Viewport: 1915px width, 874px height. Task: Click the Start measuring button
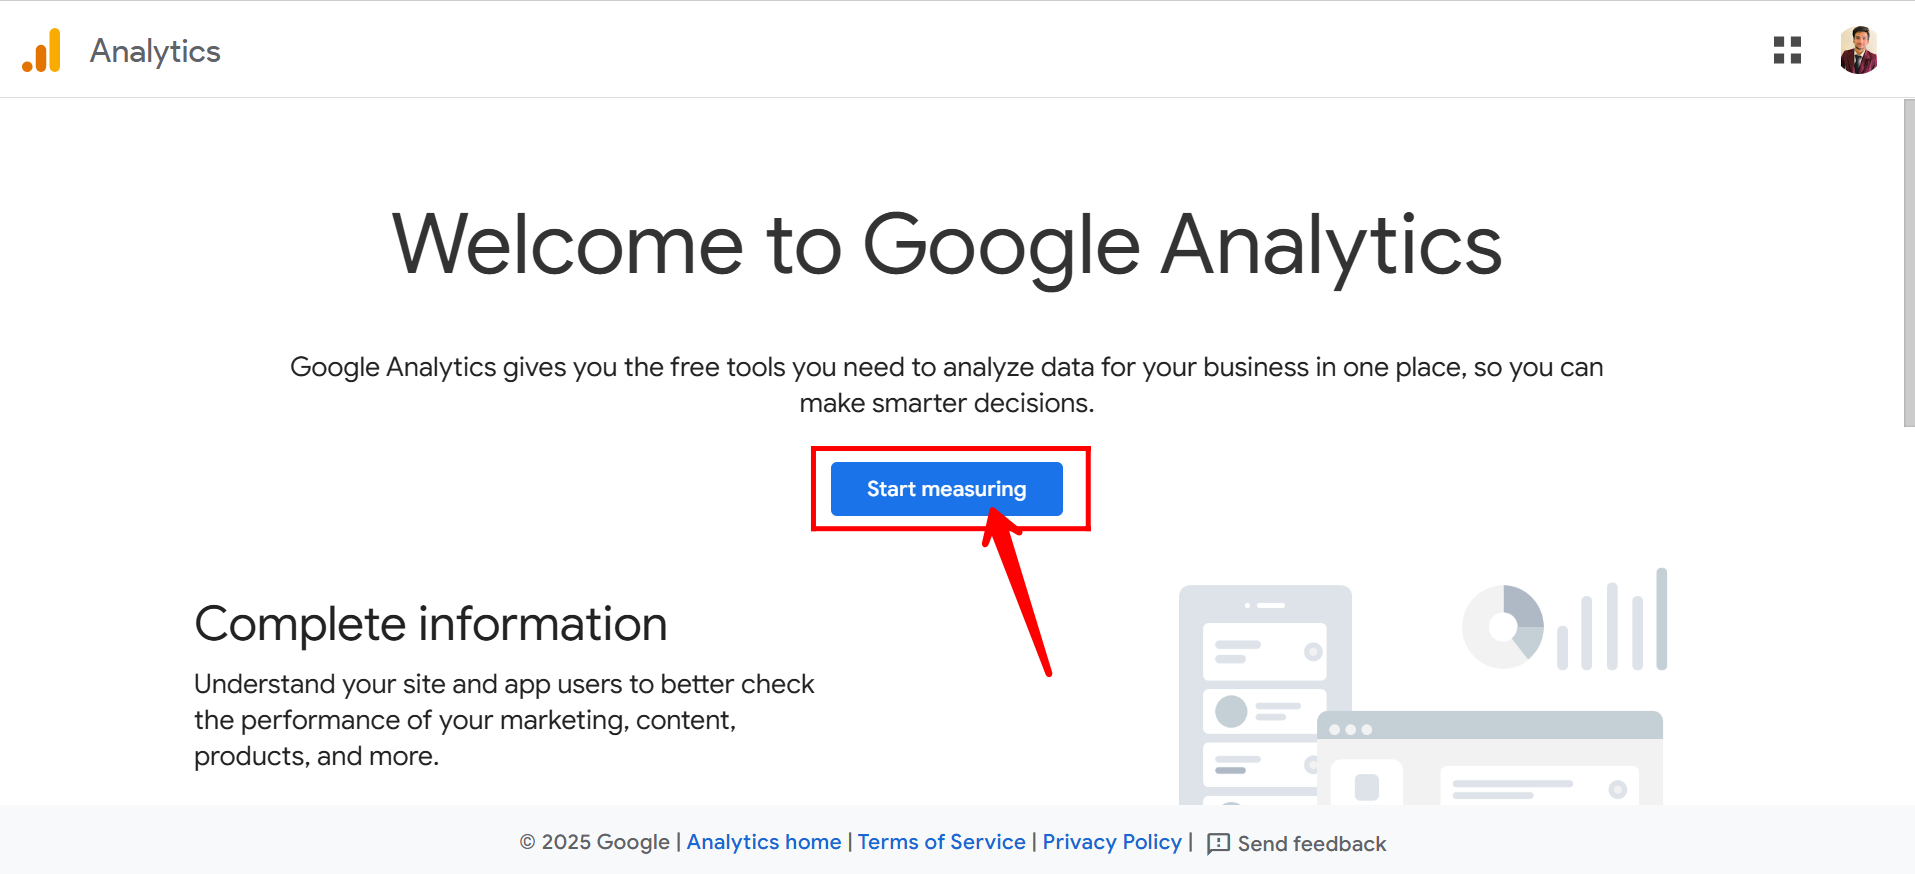(x=946, y=489)
